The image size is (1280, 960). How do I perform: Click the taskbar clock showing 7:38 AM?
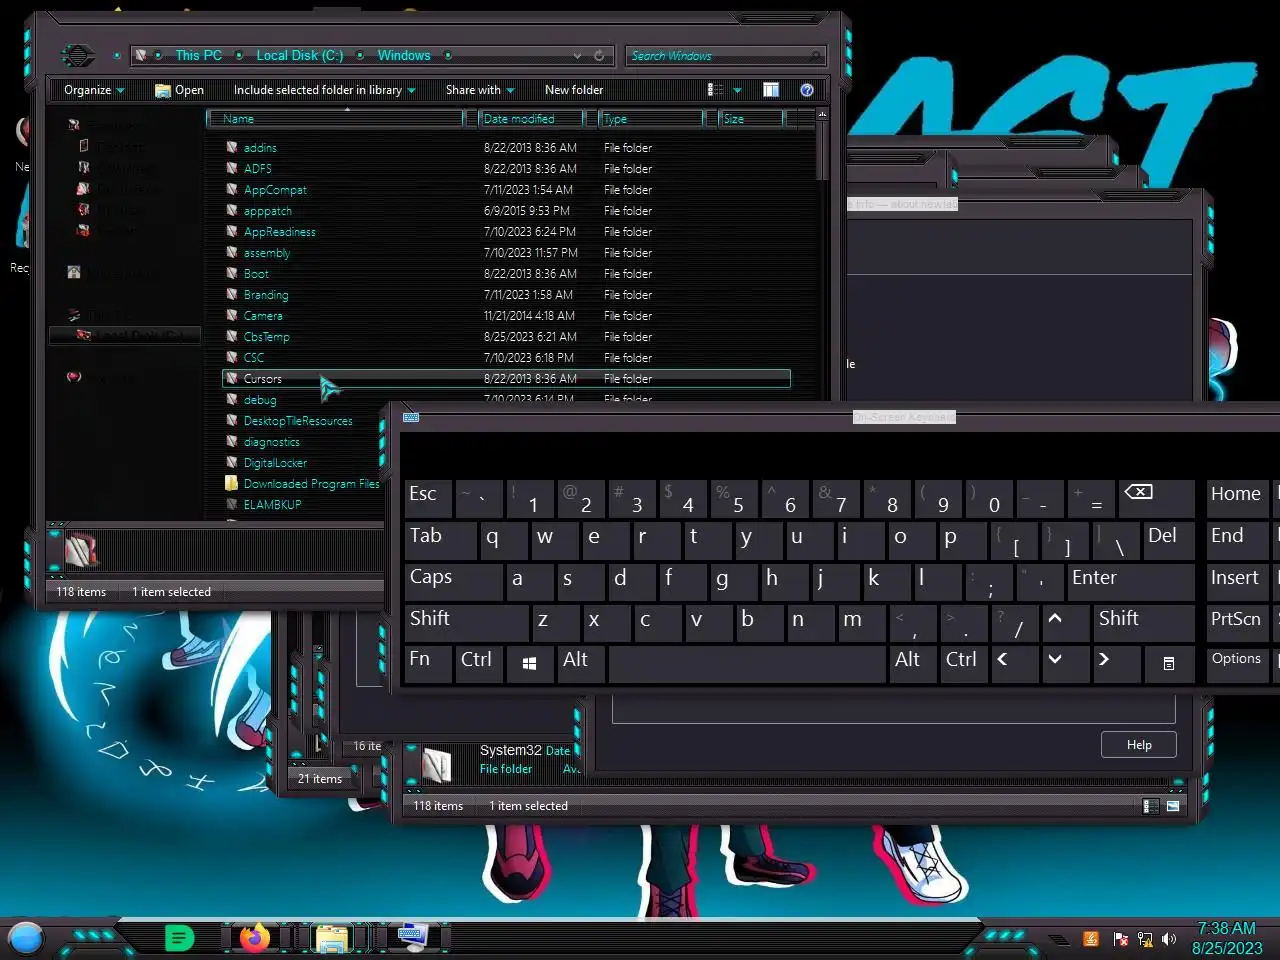(x=1227, y=938)
